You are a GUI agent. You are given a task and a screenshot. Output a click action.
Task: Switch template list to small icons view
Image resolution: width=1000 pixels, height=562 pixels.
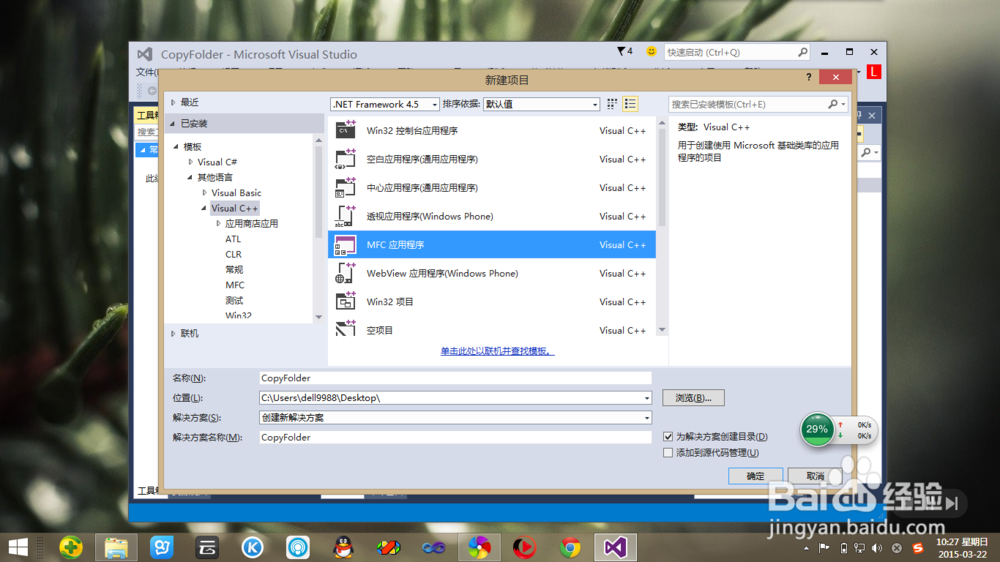[612, 104]
